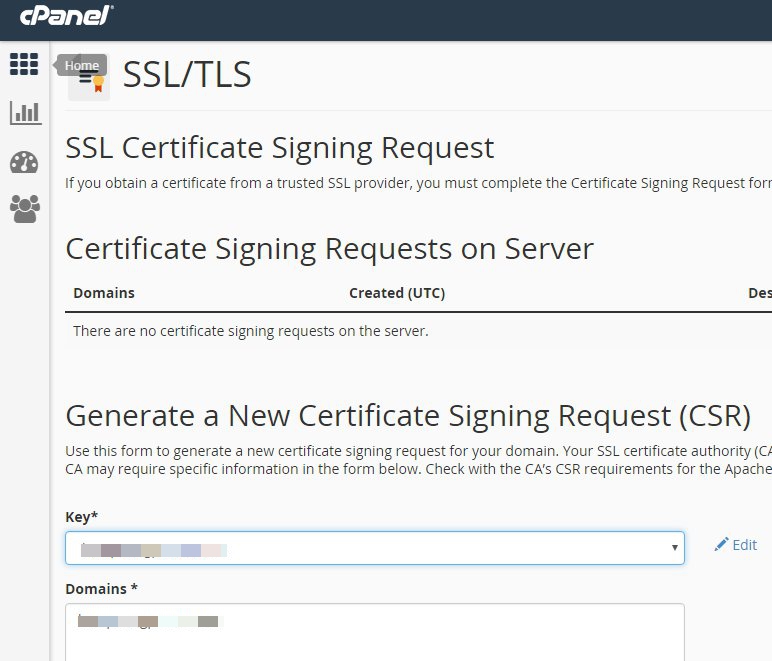Click the "Generate a New Certificate Signing Request" heading
The height and width of the screenshot is (661, 772).
point(407,414)
